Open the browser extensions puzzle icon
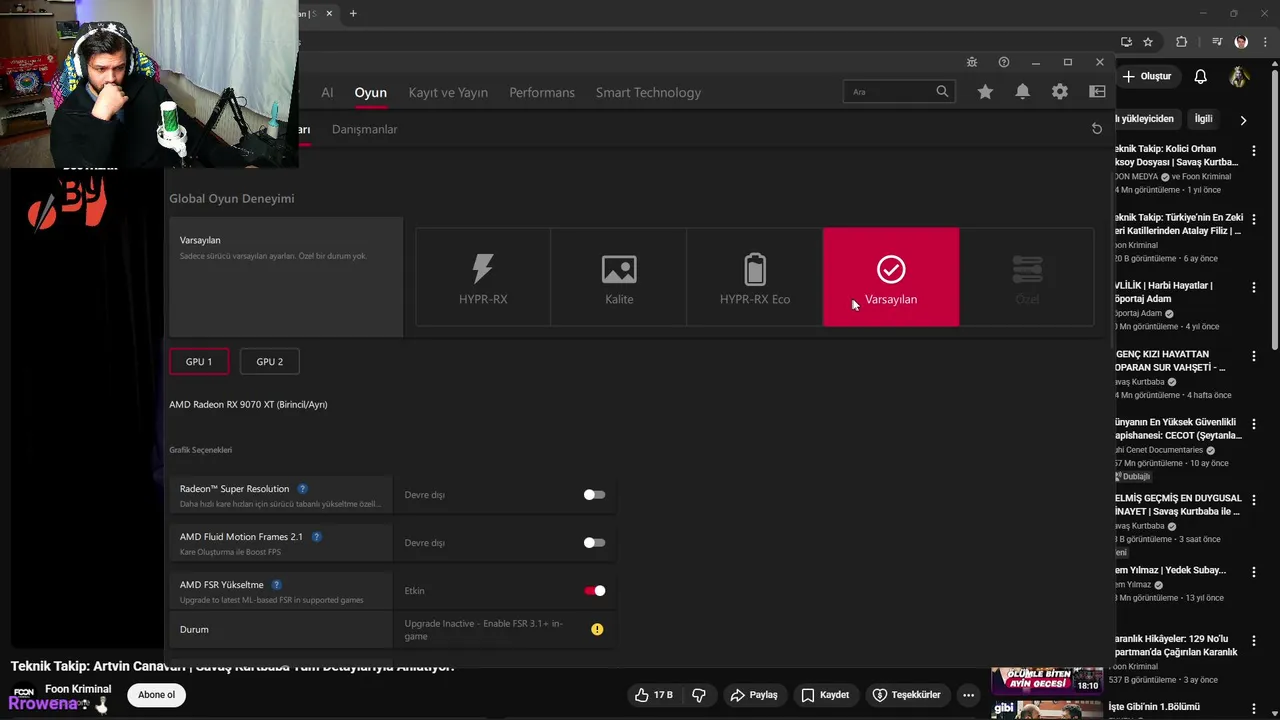1280x720 pixels. click(x=1181, y=42)
